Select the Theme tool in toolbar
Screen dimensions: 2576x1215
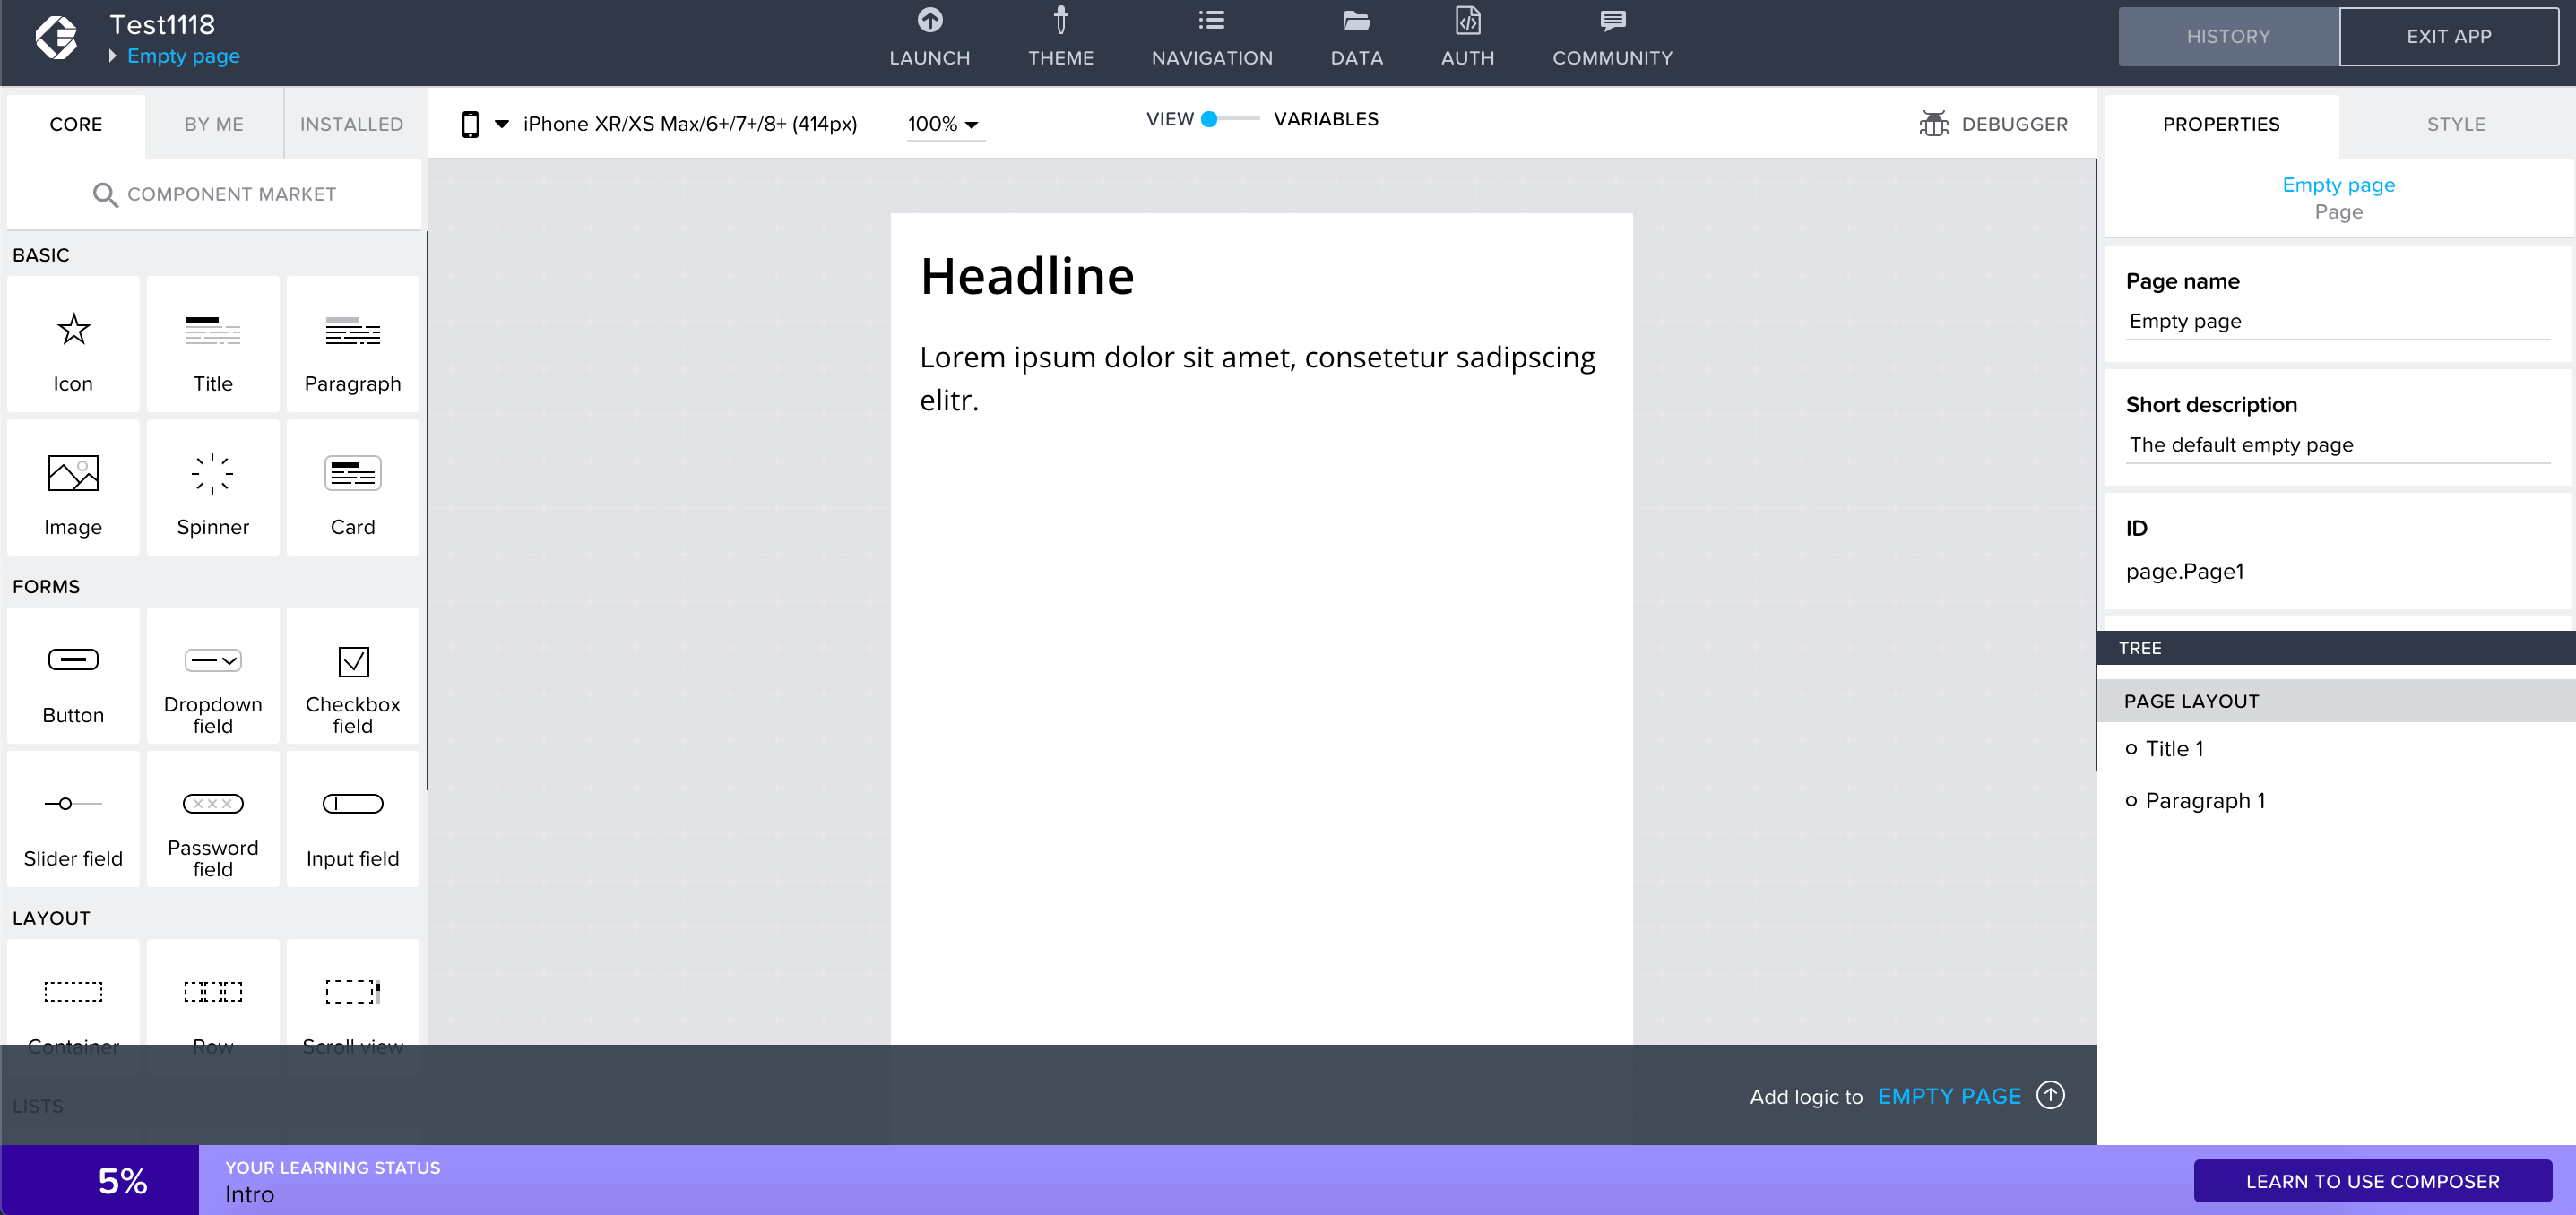pos(1061,36)
